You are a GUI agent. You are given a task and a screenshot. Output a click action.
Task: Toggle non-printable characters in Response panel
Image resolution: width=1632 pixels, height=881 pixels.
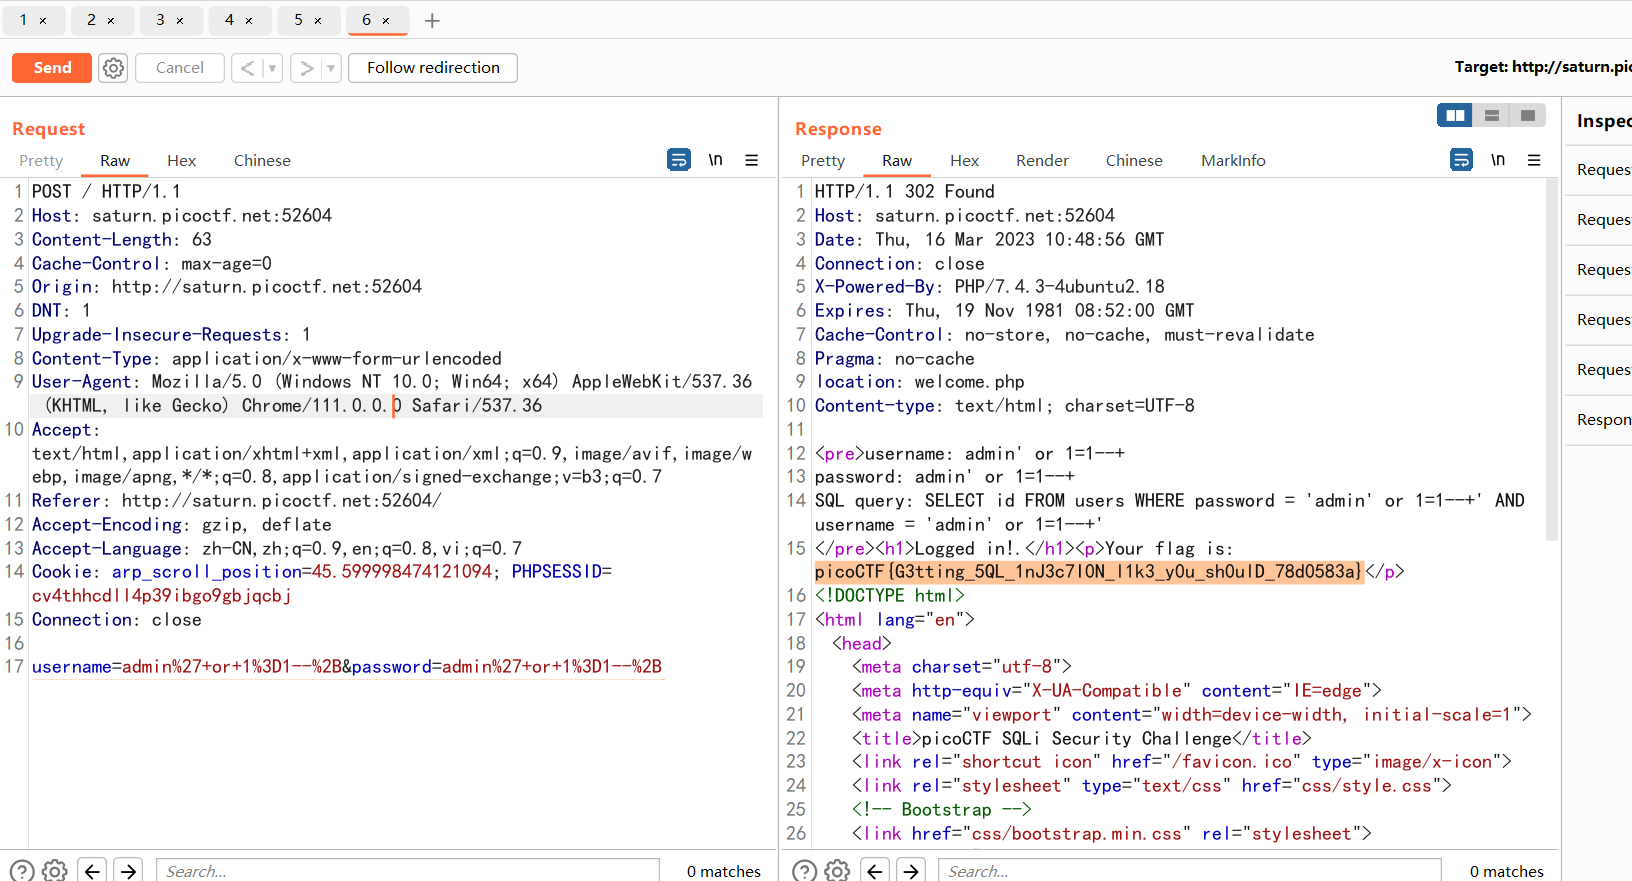pyautogui.click(x=1498, y=160)
